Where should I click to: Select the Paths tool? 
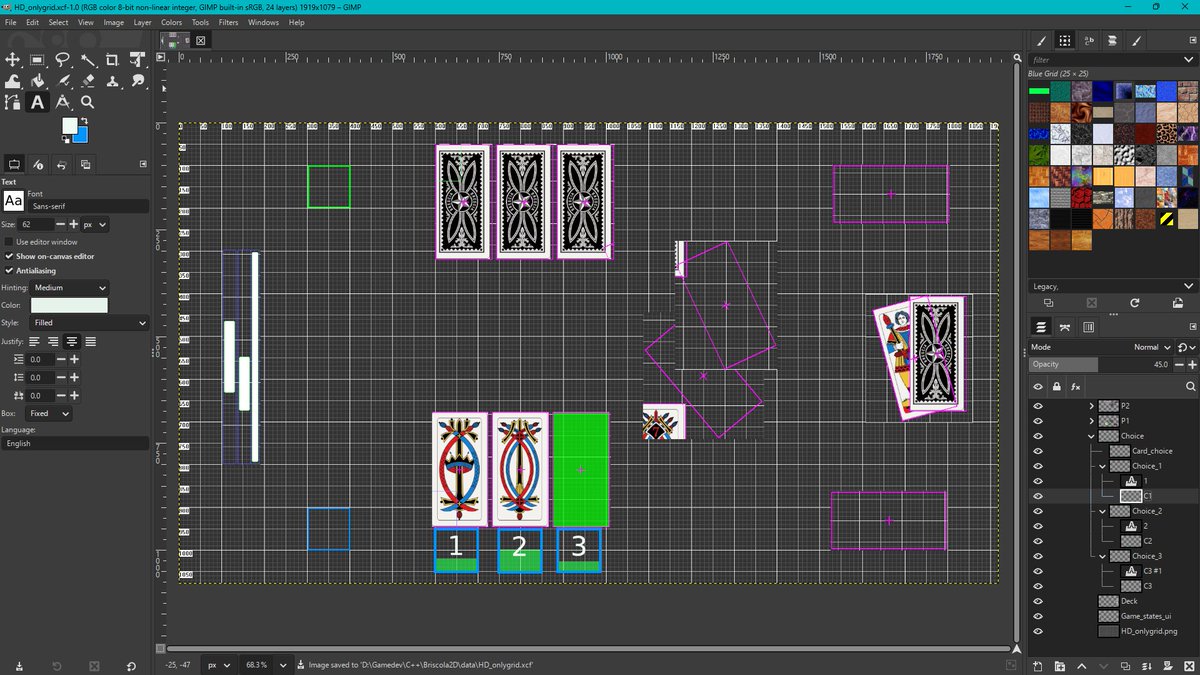coord(13,102)
